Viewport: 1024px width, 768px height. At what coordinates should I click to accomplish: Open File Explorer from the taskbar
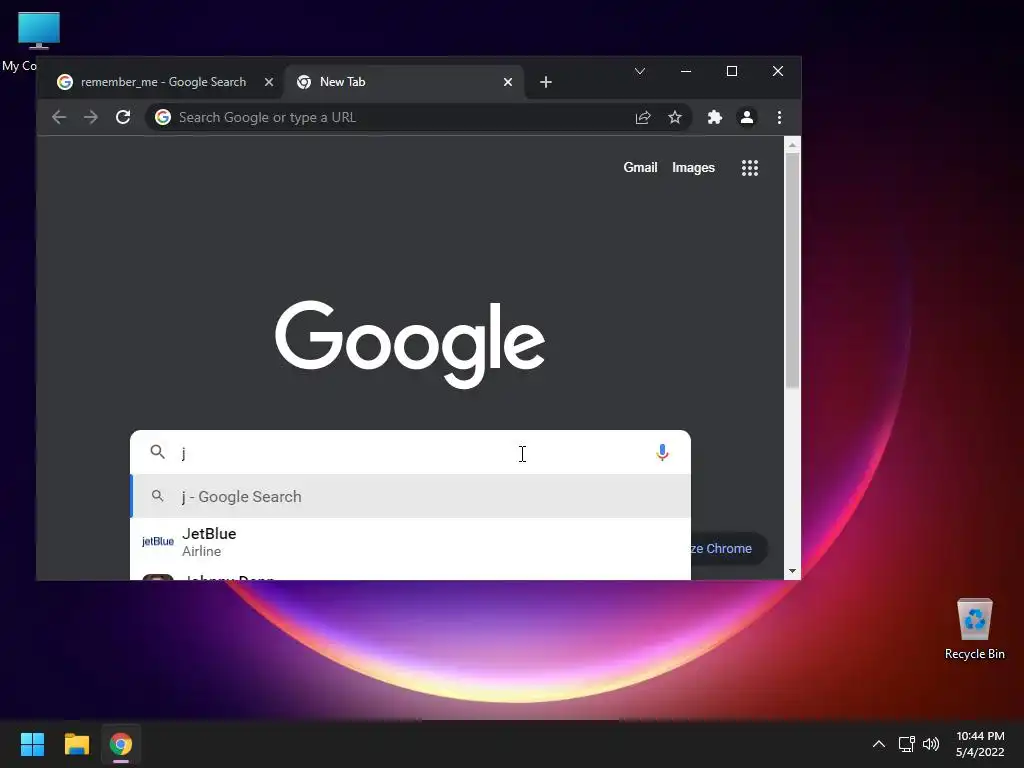pyautogui.click(x=76, y=744)
